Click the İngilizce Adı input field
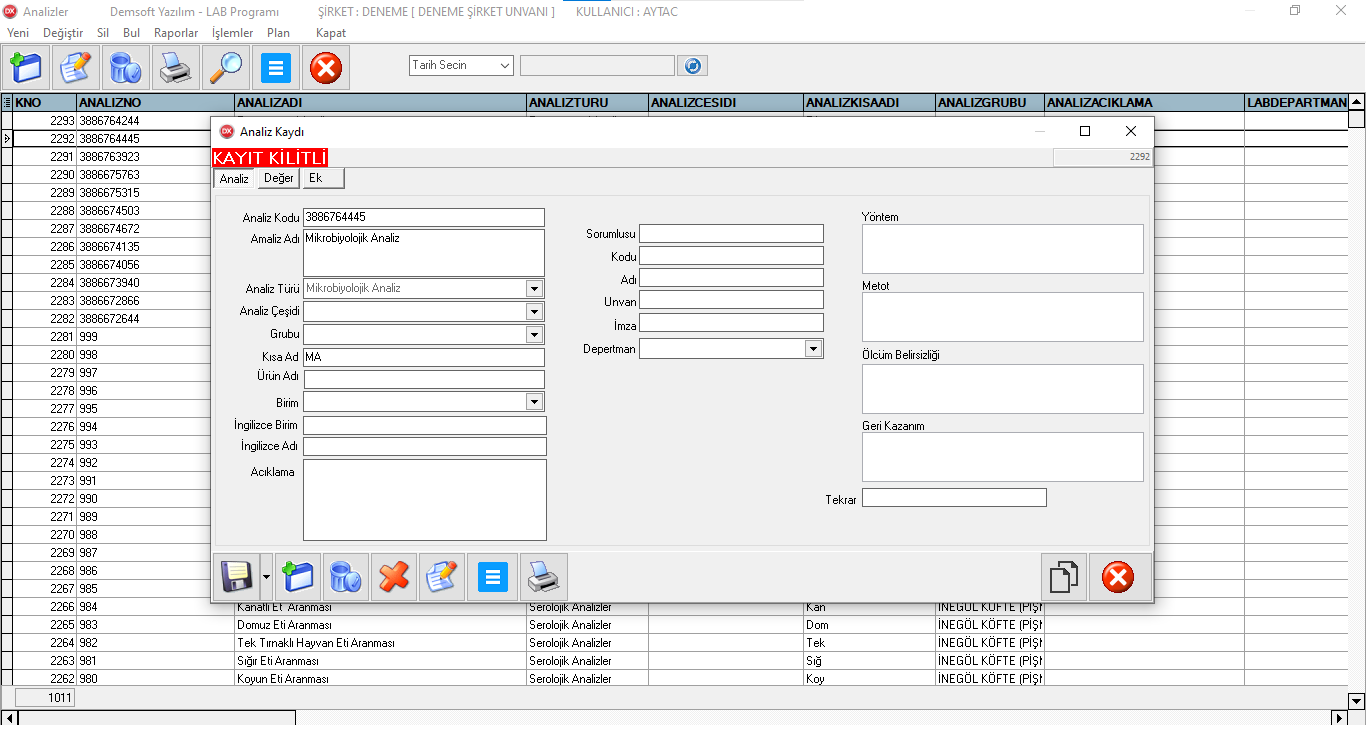1368x731 pixels. tap(425, 446)
